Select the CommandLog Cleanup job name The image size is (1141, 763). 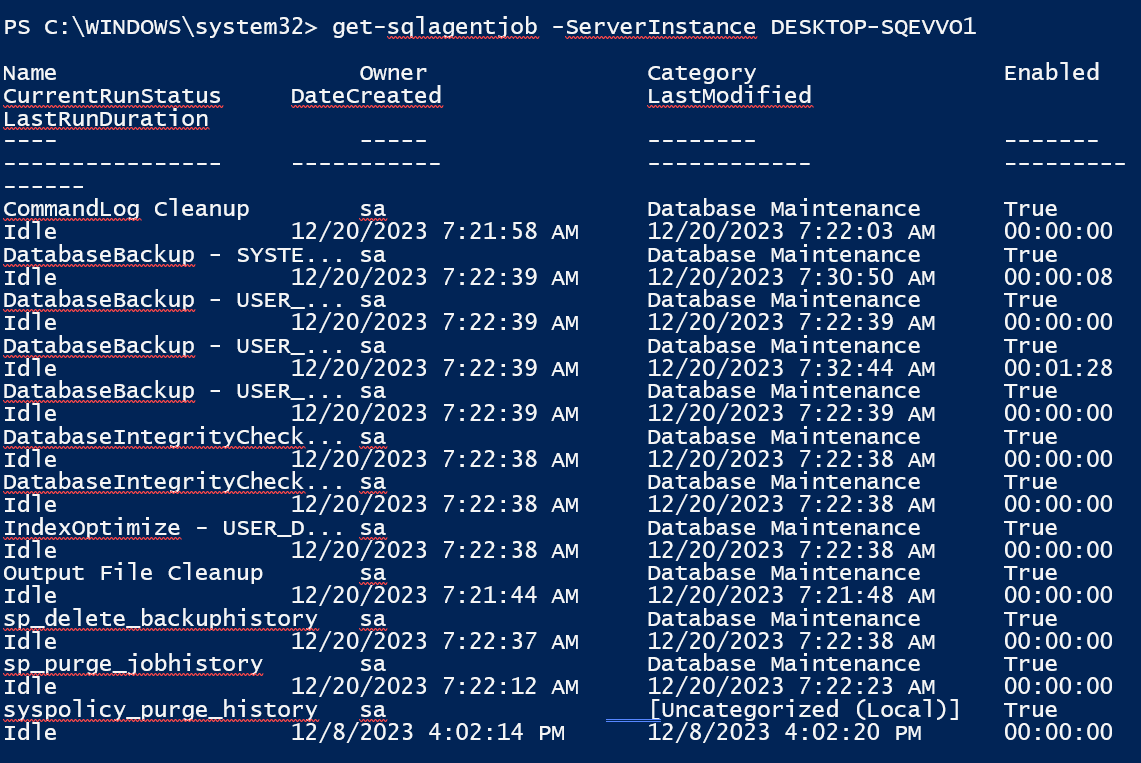coord(126,209)
